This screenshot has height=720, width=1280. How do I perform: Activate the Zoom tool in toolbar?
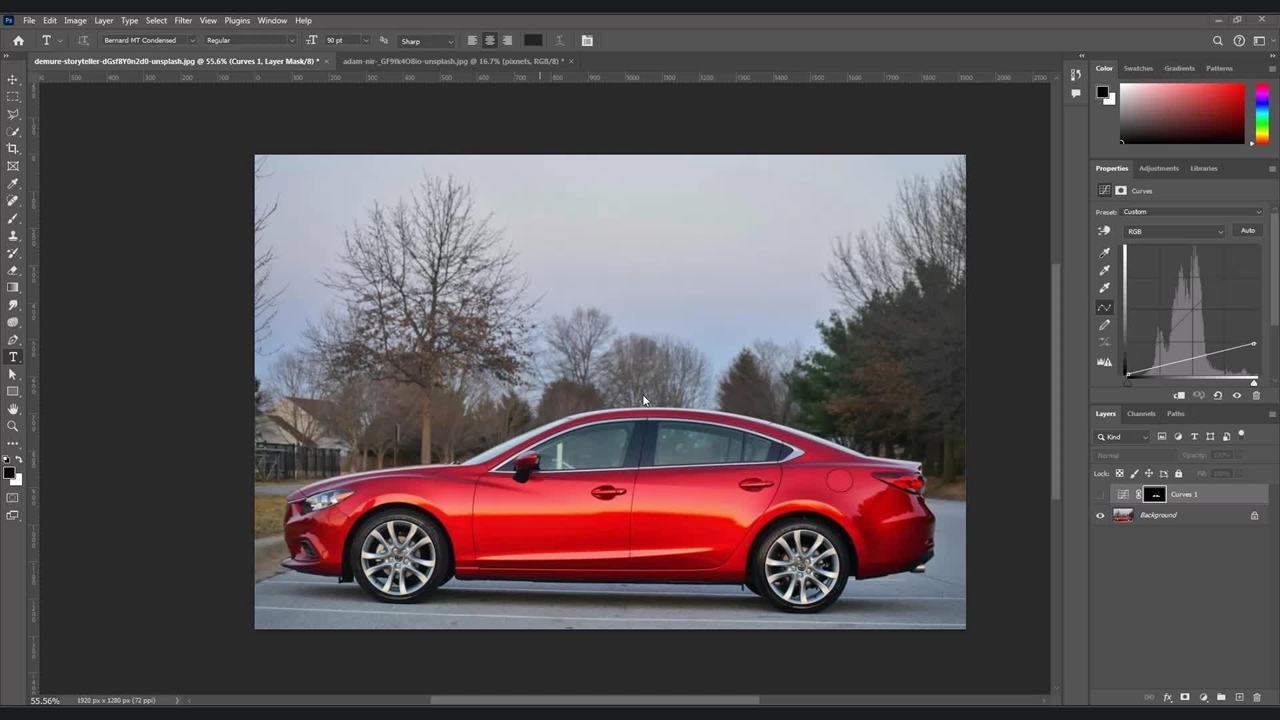13,426
